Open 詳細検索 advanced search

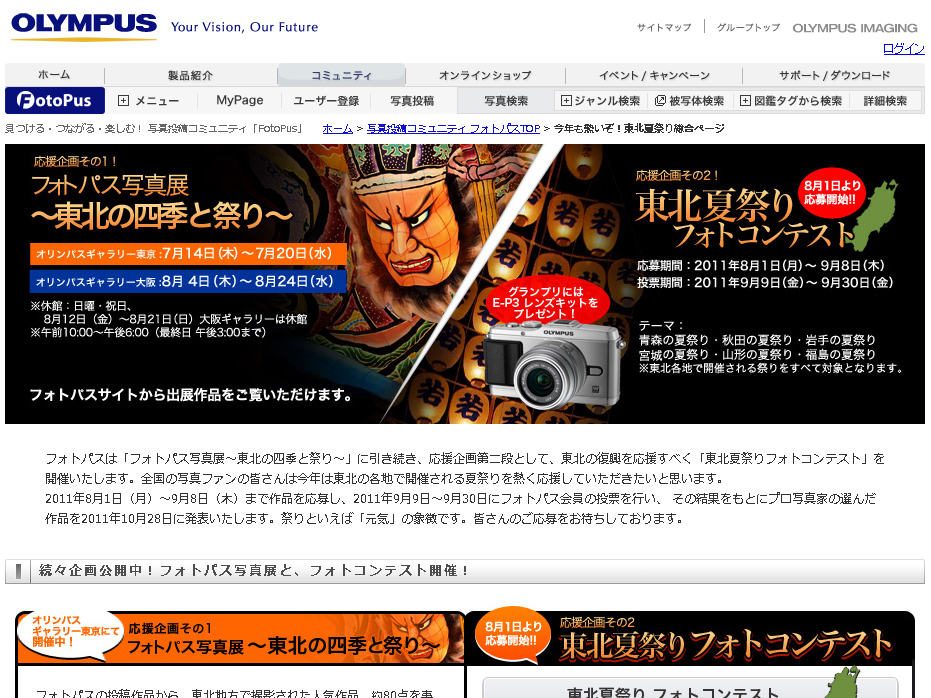(885, 101)
